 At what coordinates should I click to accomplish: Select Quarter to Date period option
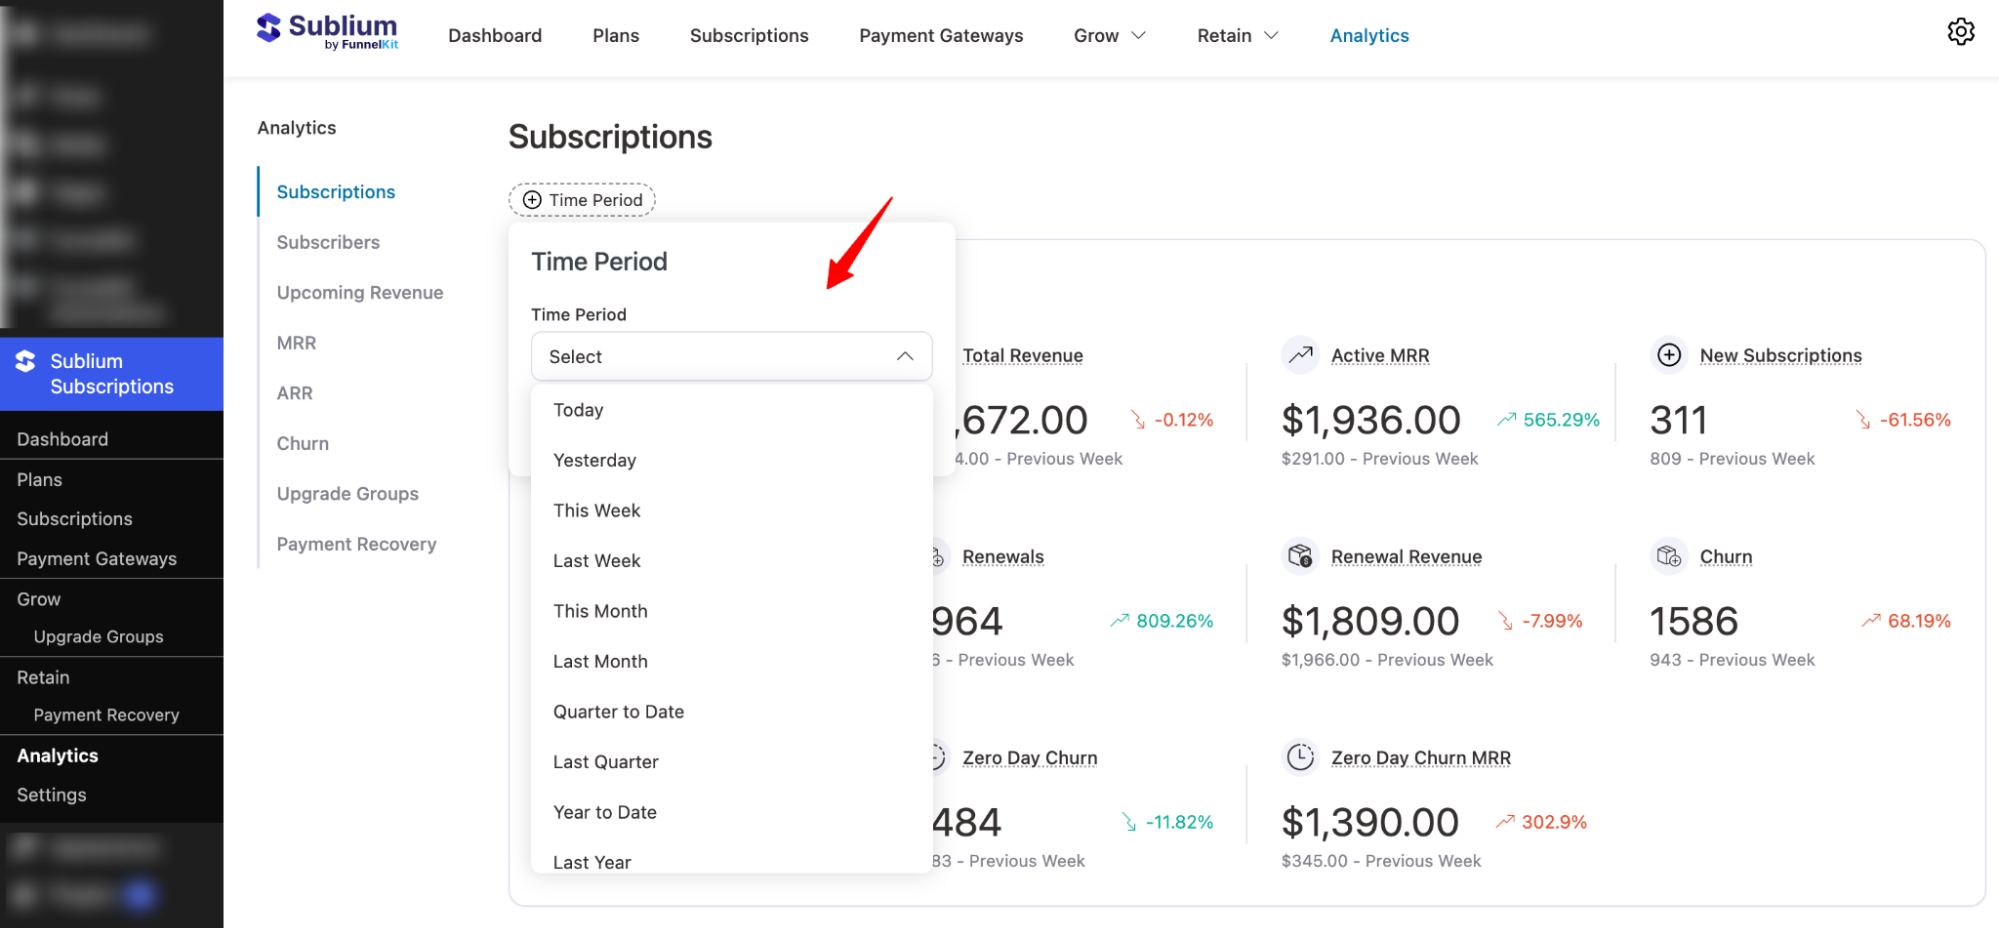point(618,711)
